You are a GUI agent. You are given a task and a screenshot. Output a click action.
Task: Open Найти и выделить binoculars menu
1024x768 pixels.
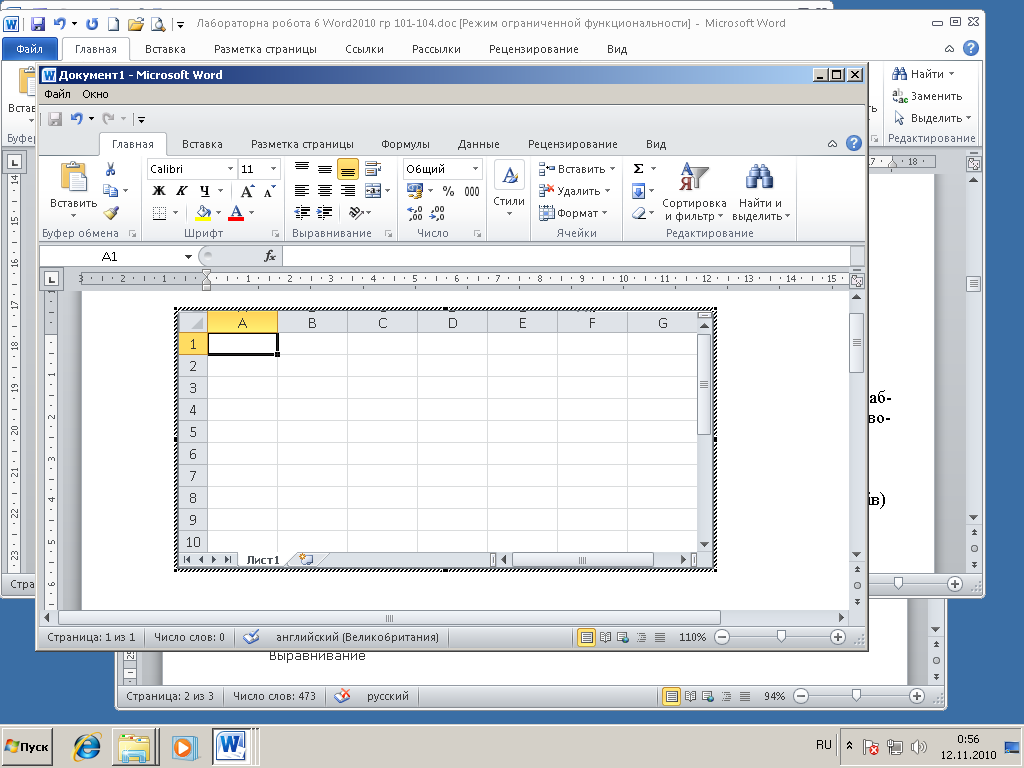click(x=760, y=192)
